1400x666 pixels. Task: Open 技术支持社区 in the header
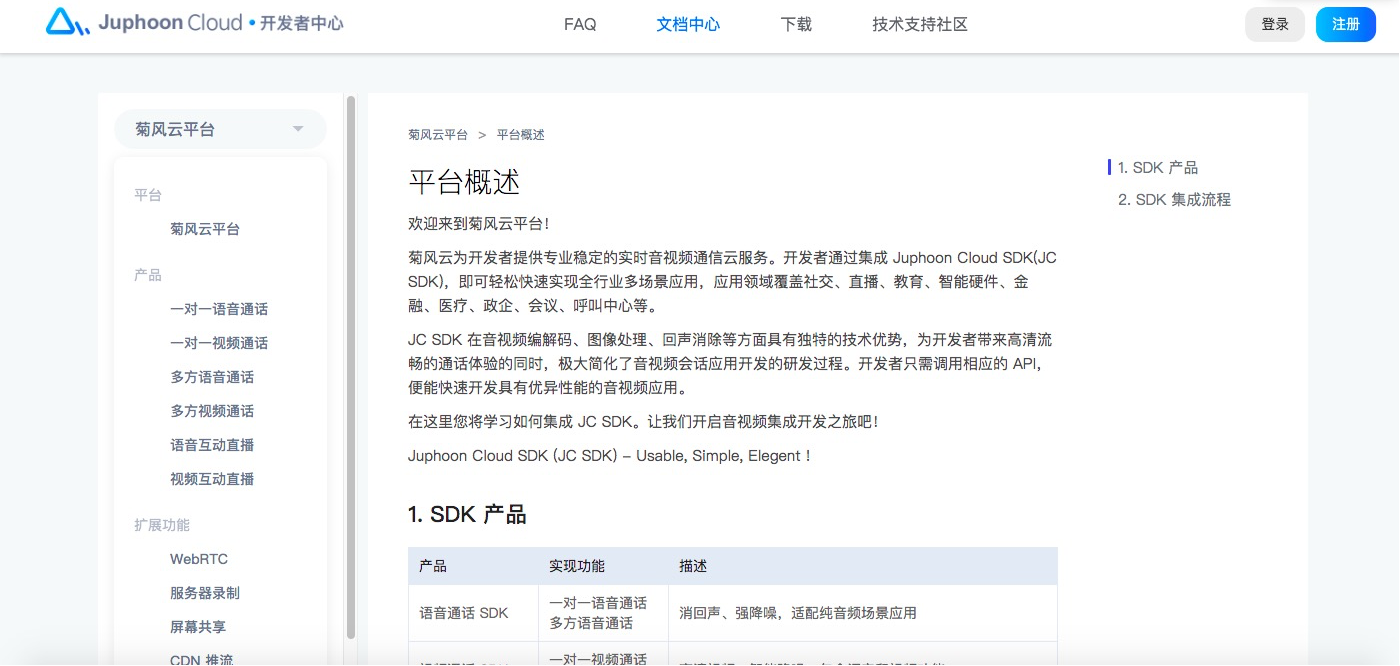tap(920, 24)
